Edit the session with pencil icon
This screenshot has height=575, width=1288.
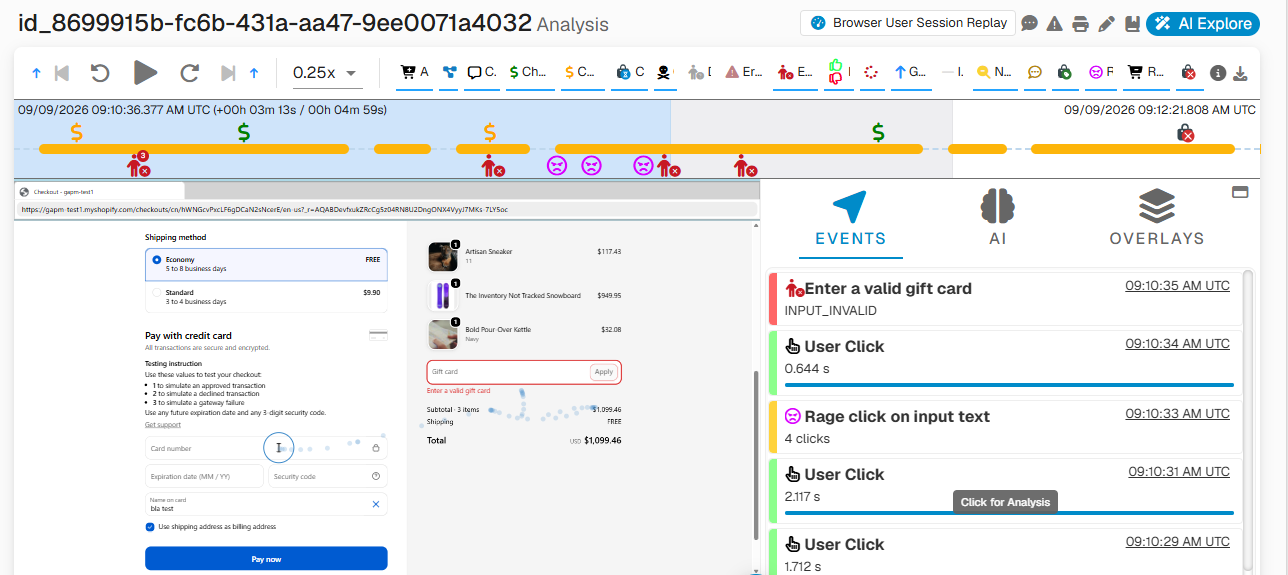click(x=1106, y=24)
